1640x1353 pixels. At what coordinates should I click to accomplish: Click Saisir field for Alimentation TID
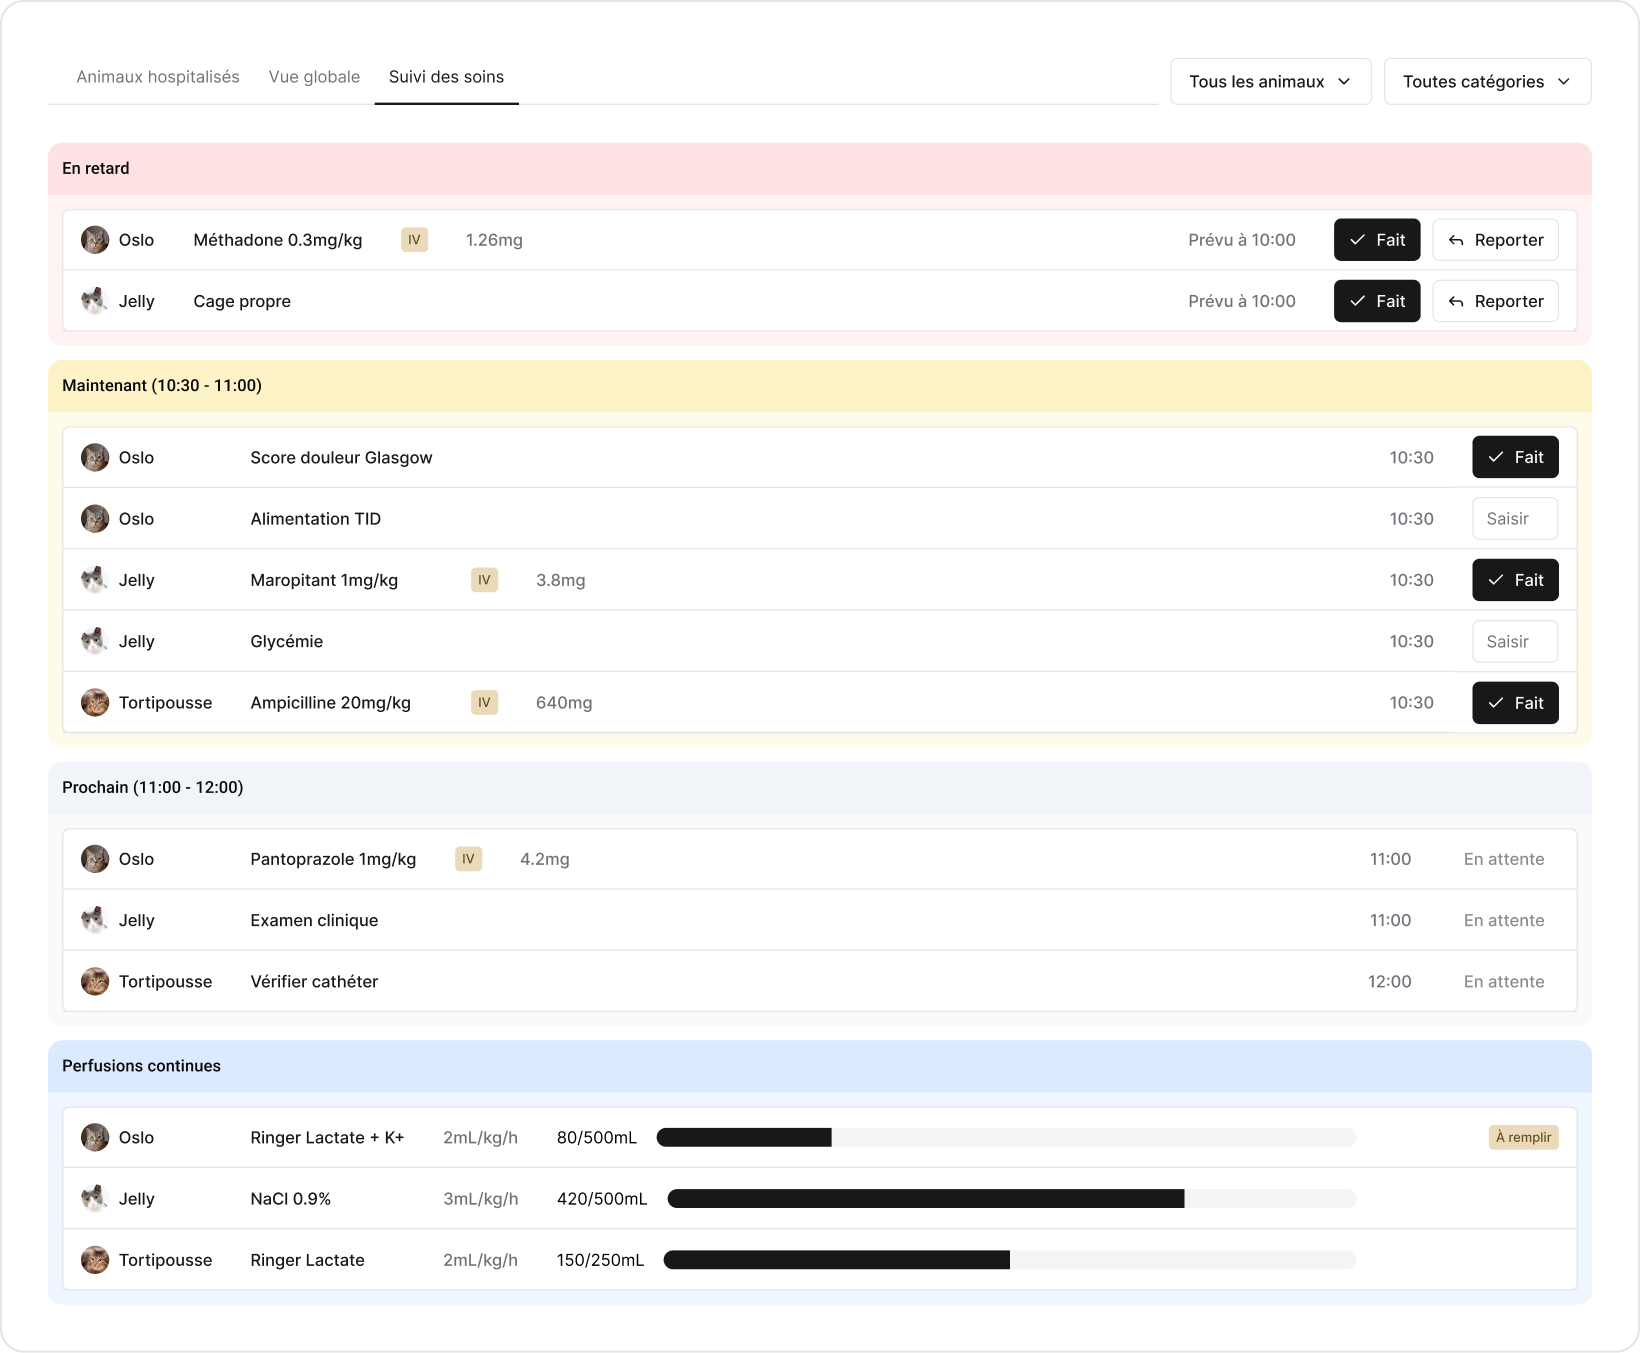pyautogui.click(x=1515, y=519)
